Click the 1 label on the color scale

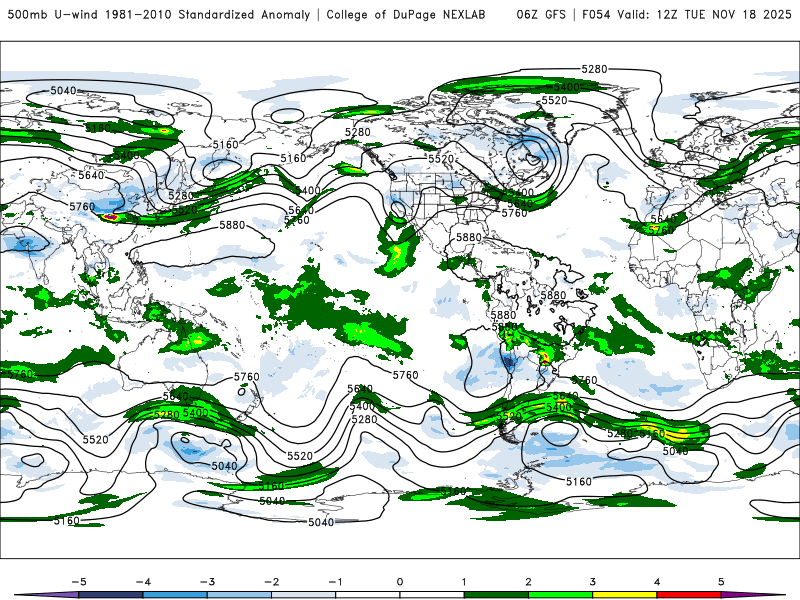[464, 582]
